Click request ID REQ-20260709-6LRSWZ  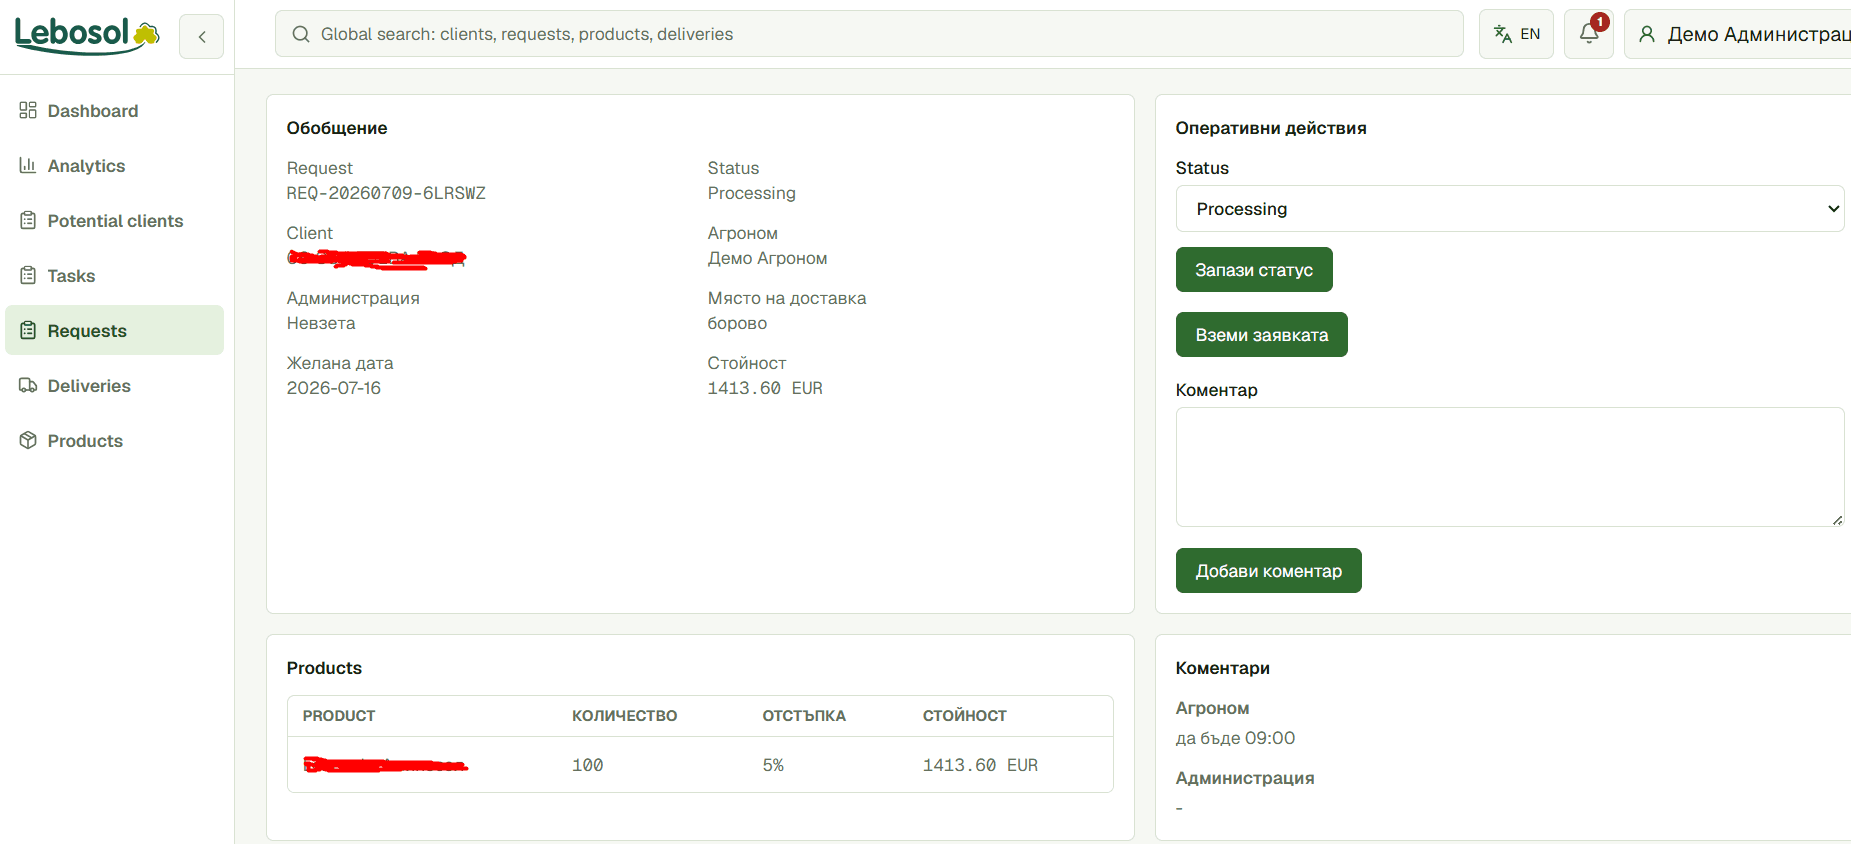tap(386, 193)
